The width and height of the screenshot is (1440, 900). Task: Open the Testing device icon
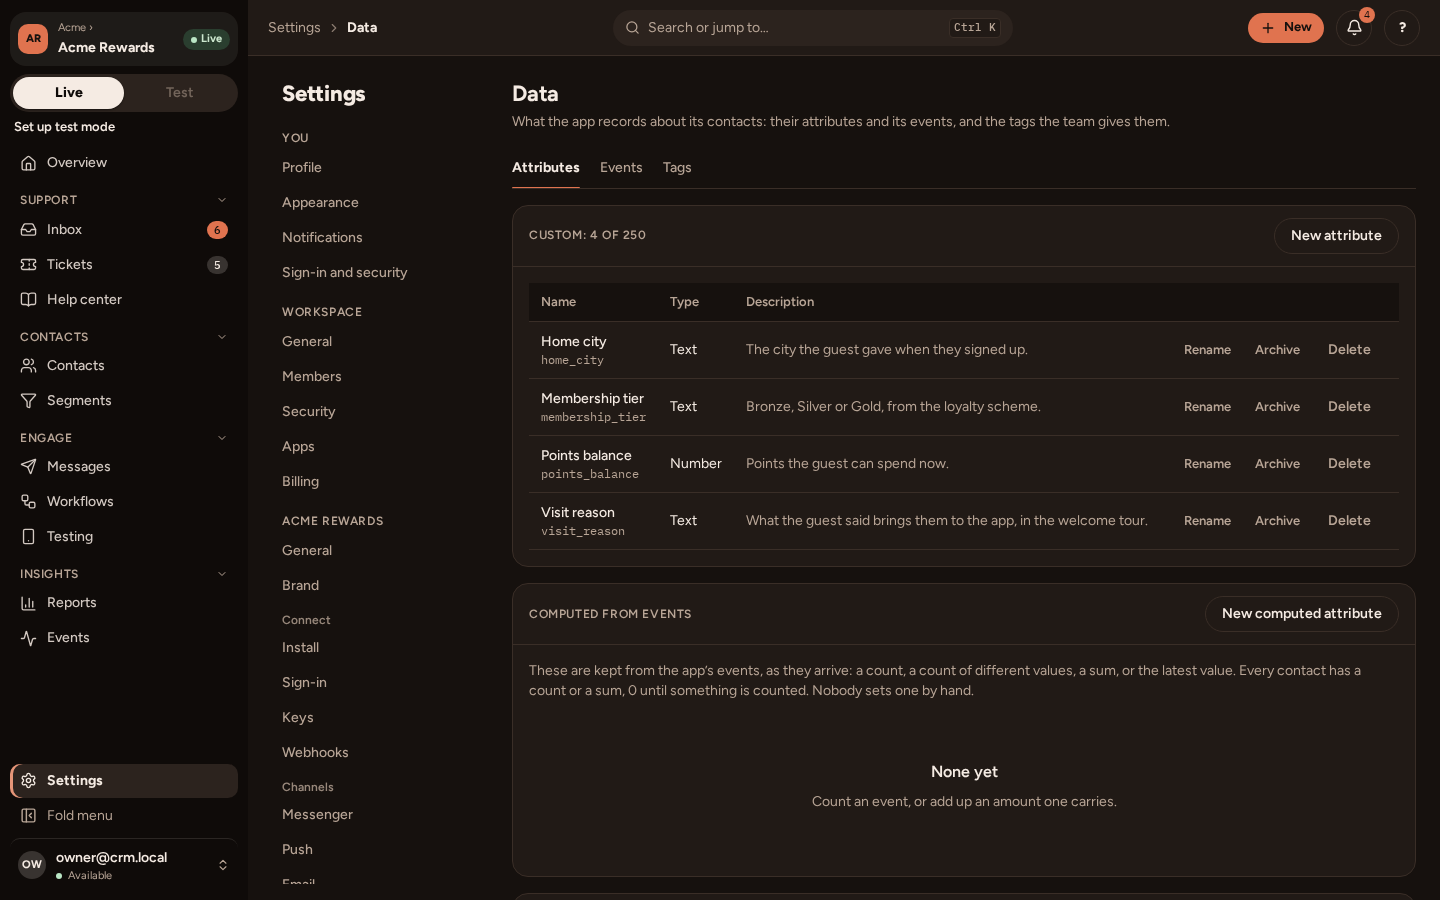point(29,537)
